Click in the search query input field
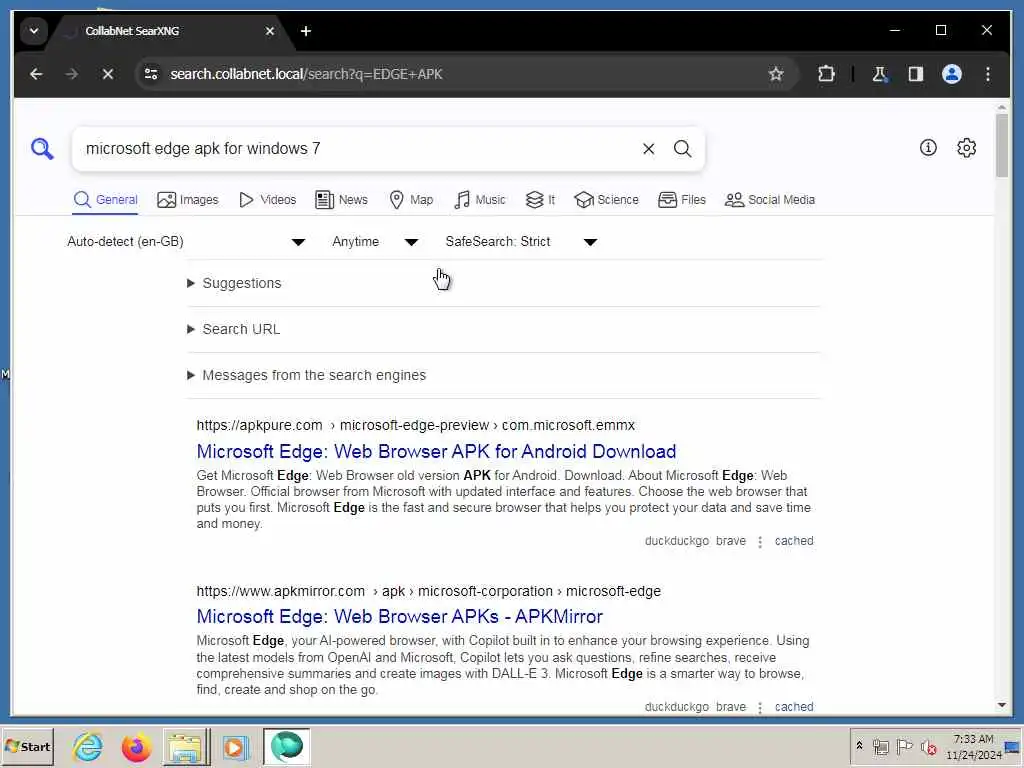 [356, 149]
